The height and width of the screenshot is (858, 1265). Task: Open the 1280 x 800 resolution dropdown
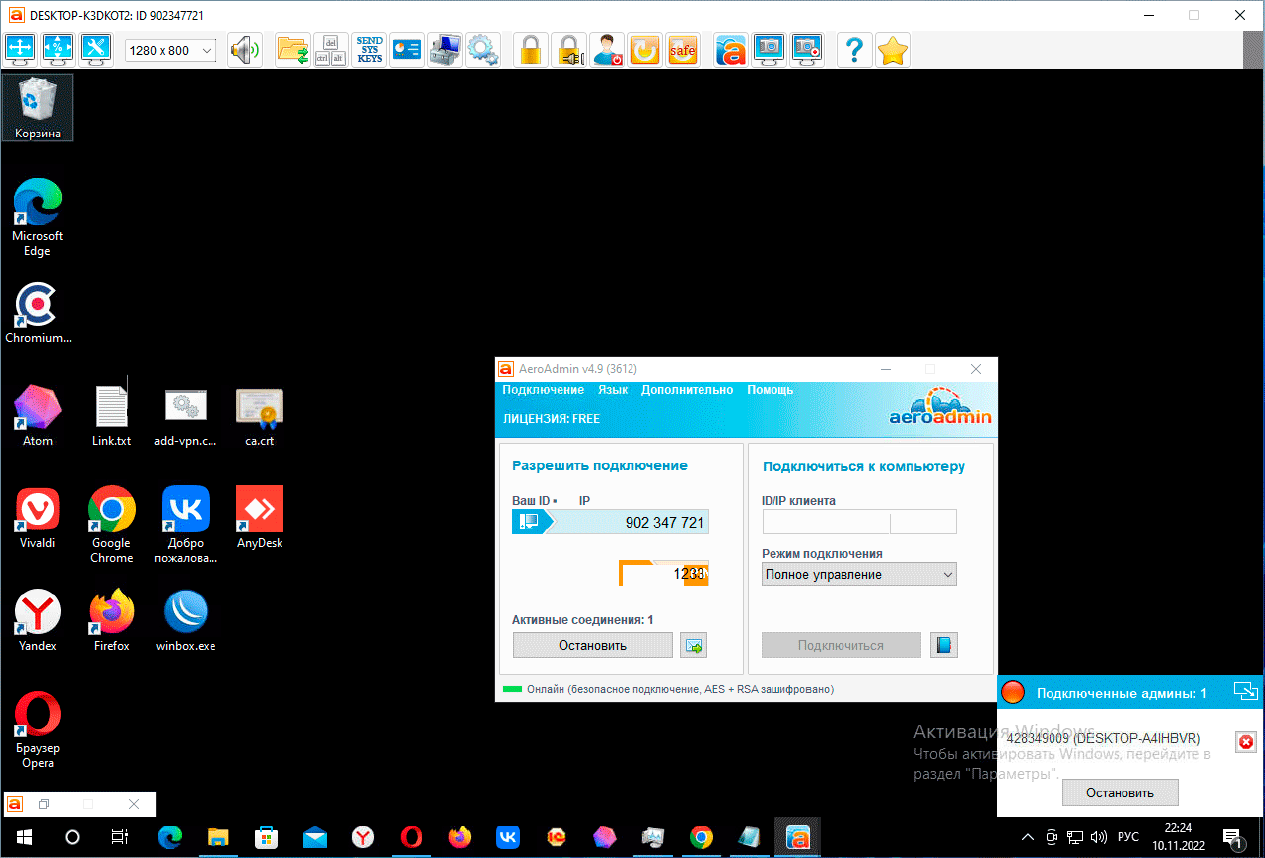(171, 50)
